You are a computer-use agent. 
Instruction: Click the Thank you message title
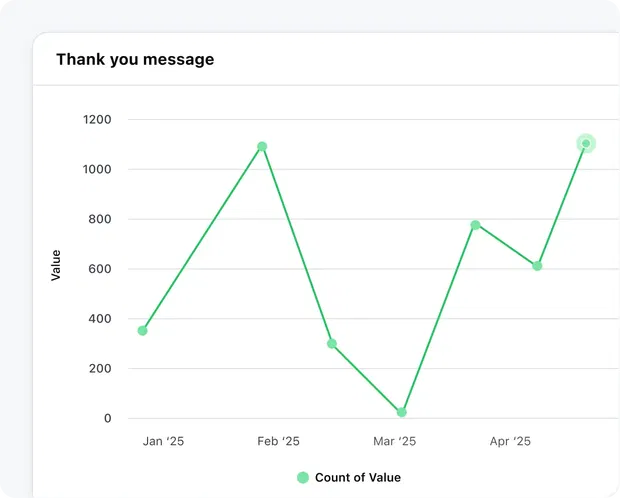point(135,59)
